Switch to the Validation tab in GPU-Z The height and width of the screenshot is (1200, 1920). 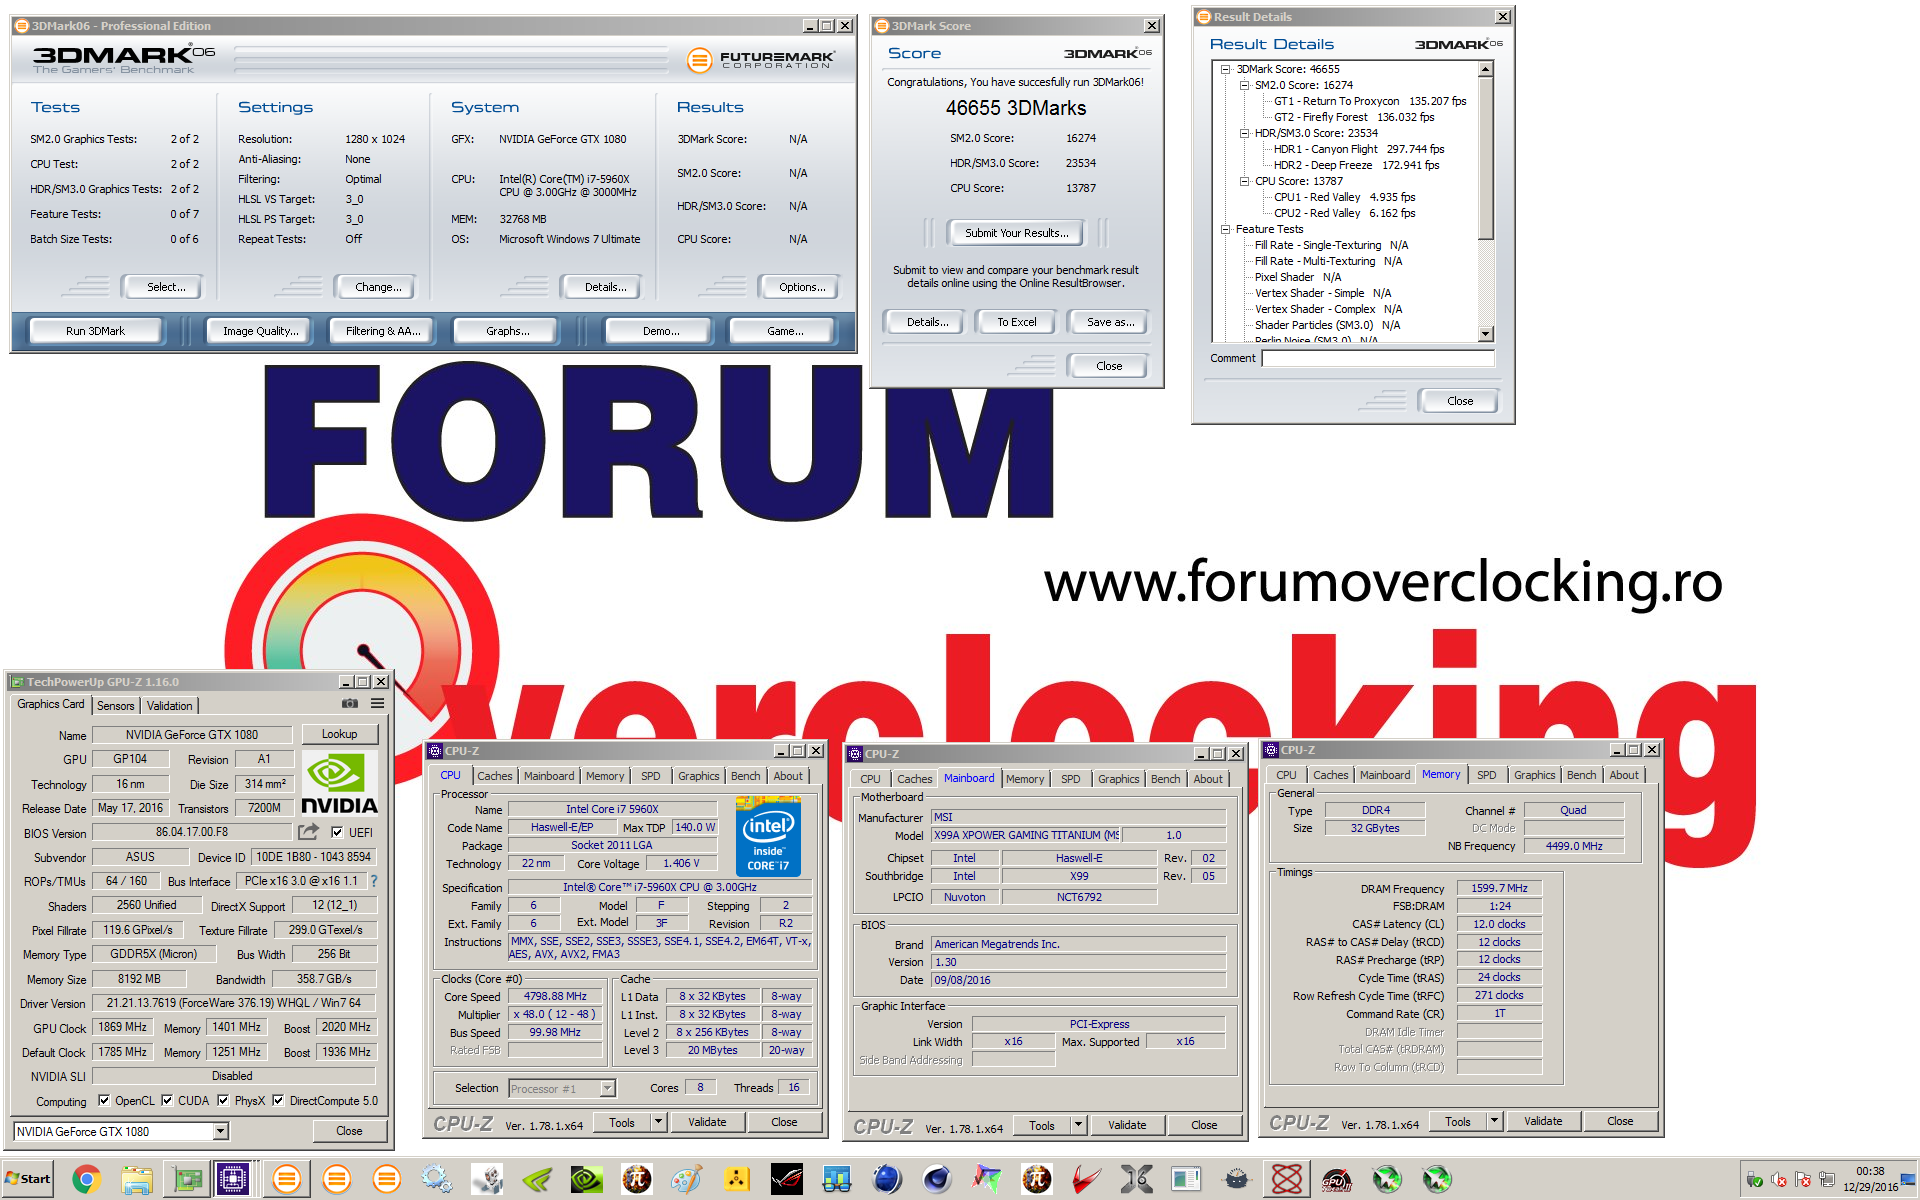[169, 705]
